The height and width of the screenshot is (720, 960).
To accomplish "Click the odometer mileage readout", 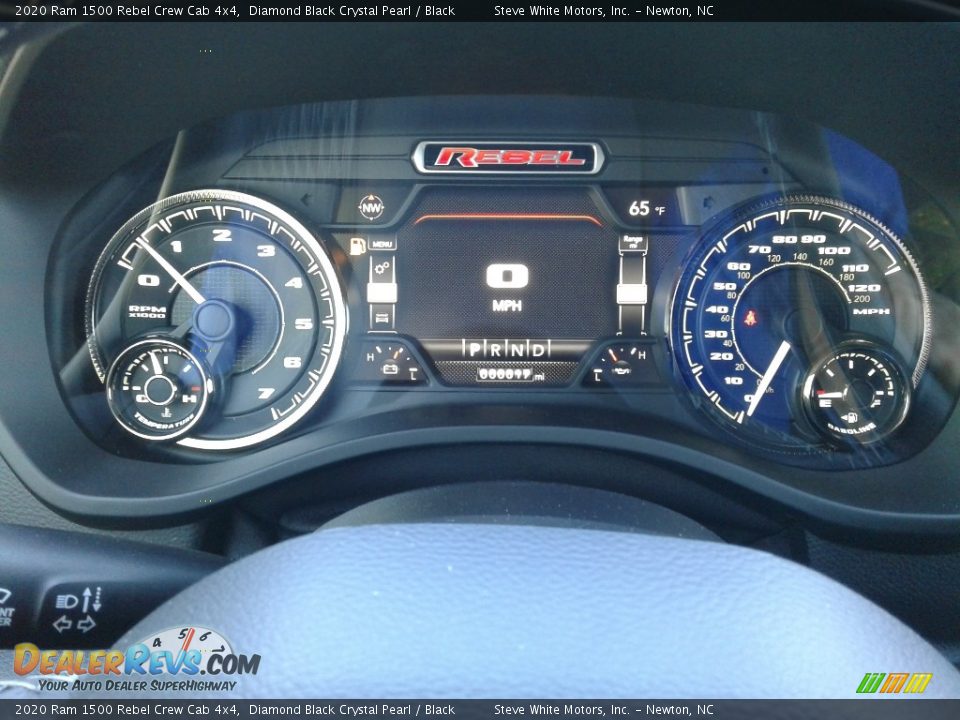I will coord(504,374).
